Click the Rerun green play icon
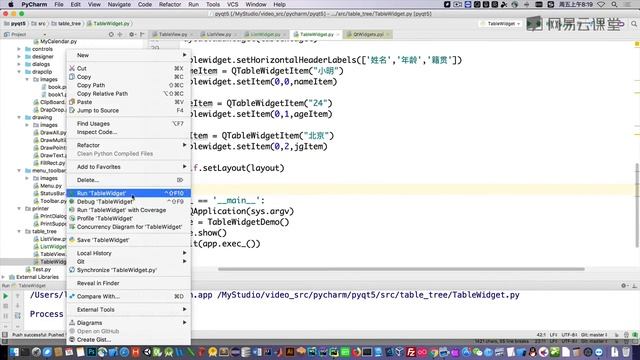640x360 pixels. 5,296
